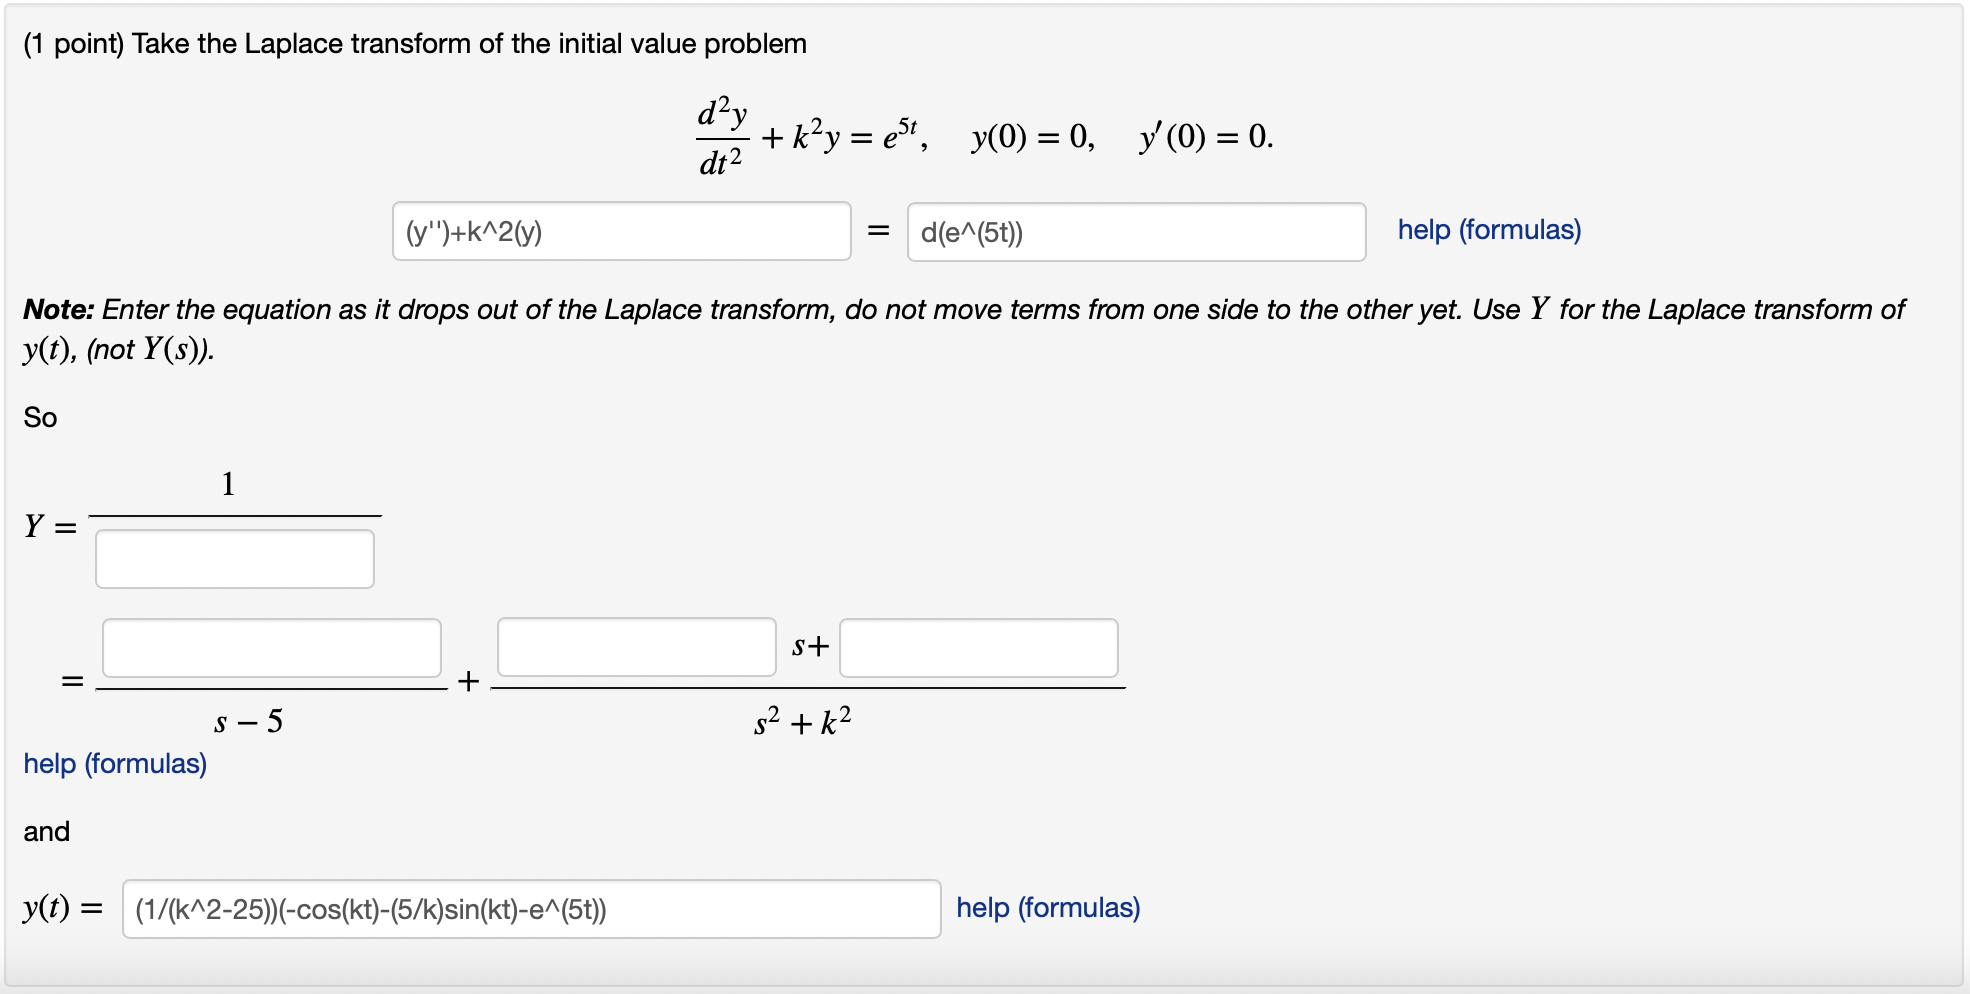This screenshot has width=1970, height=994.
Task: Click into the answer box over the s−5 denominator
Action: [271, 648]
